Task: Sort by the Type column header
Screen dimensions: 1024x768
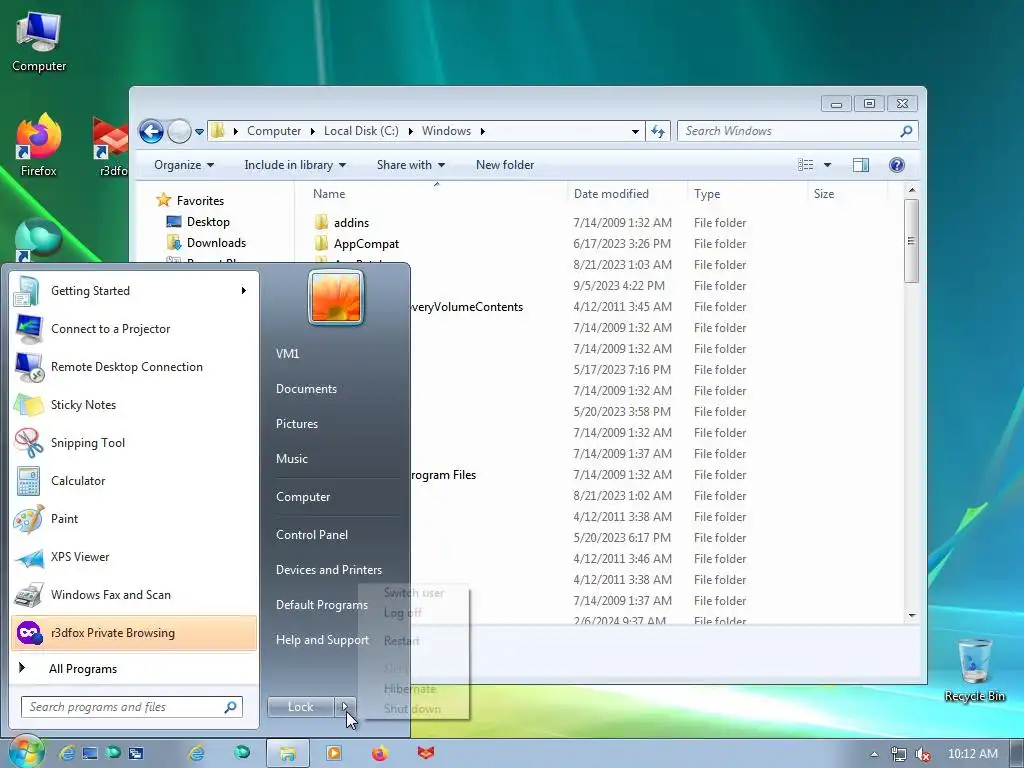Action: 748,194
